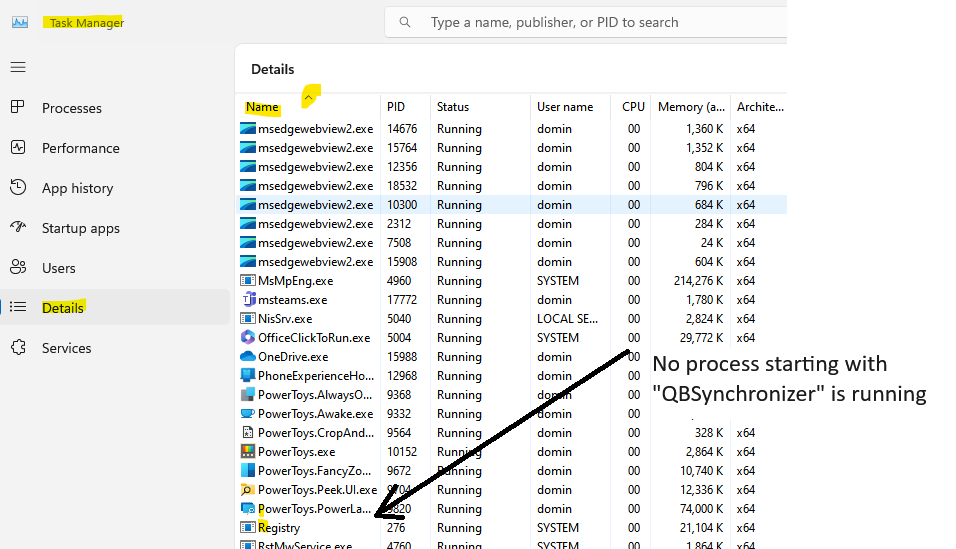
Task: Click the Startup apps gauge icon
Action: tap(18, 228)
